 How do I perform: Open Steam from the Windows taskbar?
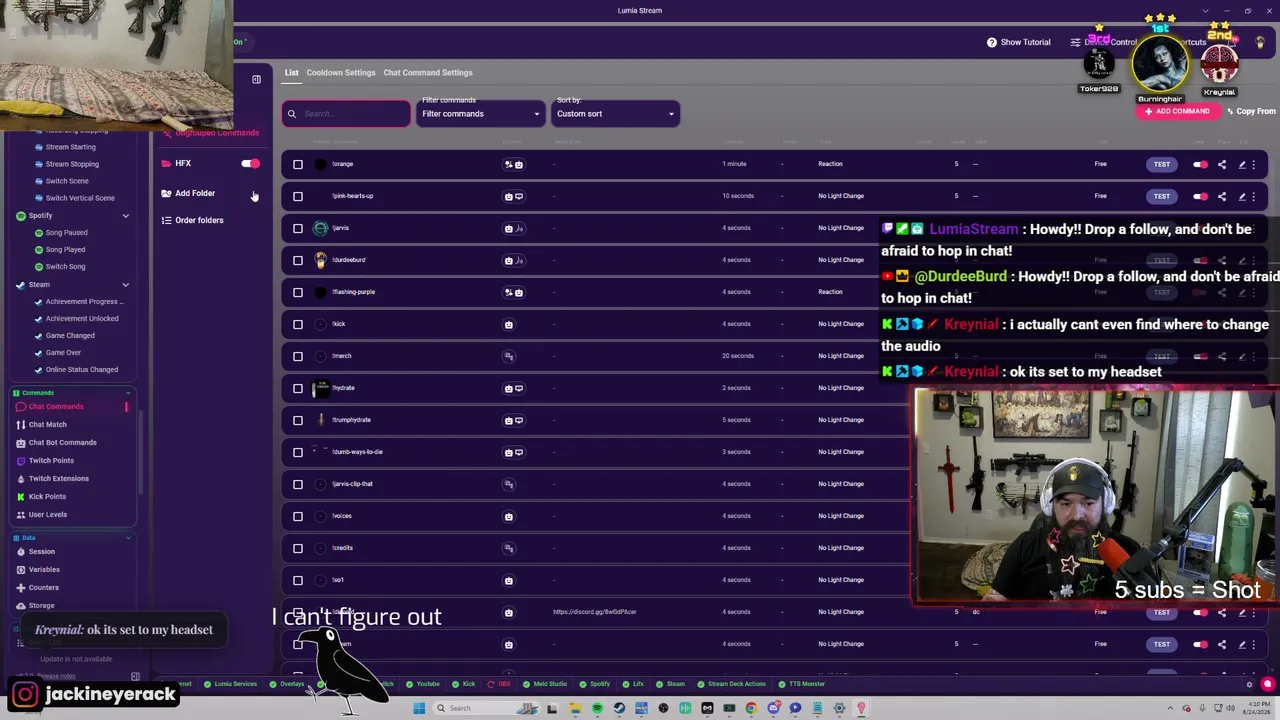(x=619, y=708)
